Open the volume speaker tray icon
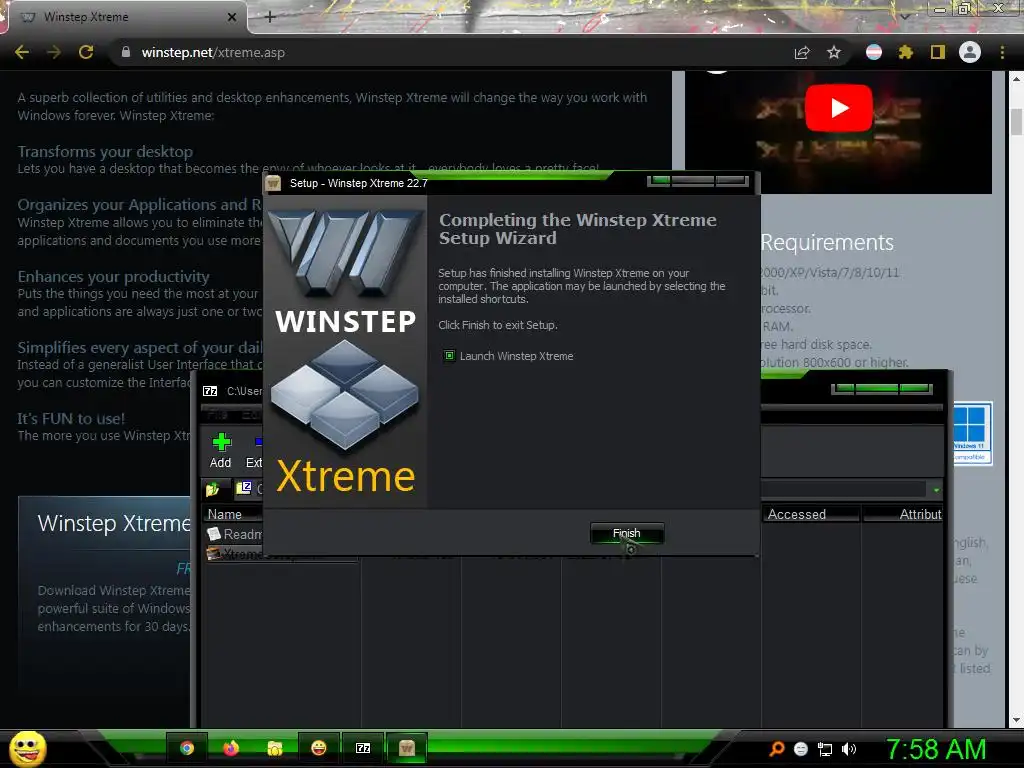Screen dimensions: 1024x768 pyautogui.click(x=849, y=749)
